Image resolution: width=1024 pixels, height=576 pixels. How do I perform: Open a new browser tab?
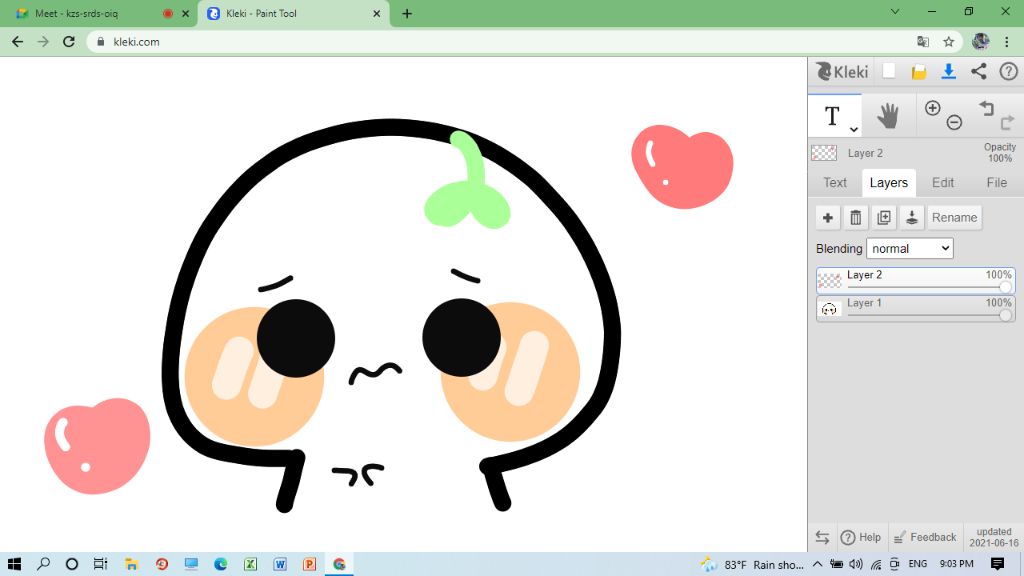click(x=407, y=13)
